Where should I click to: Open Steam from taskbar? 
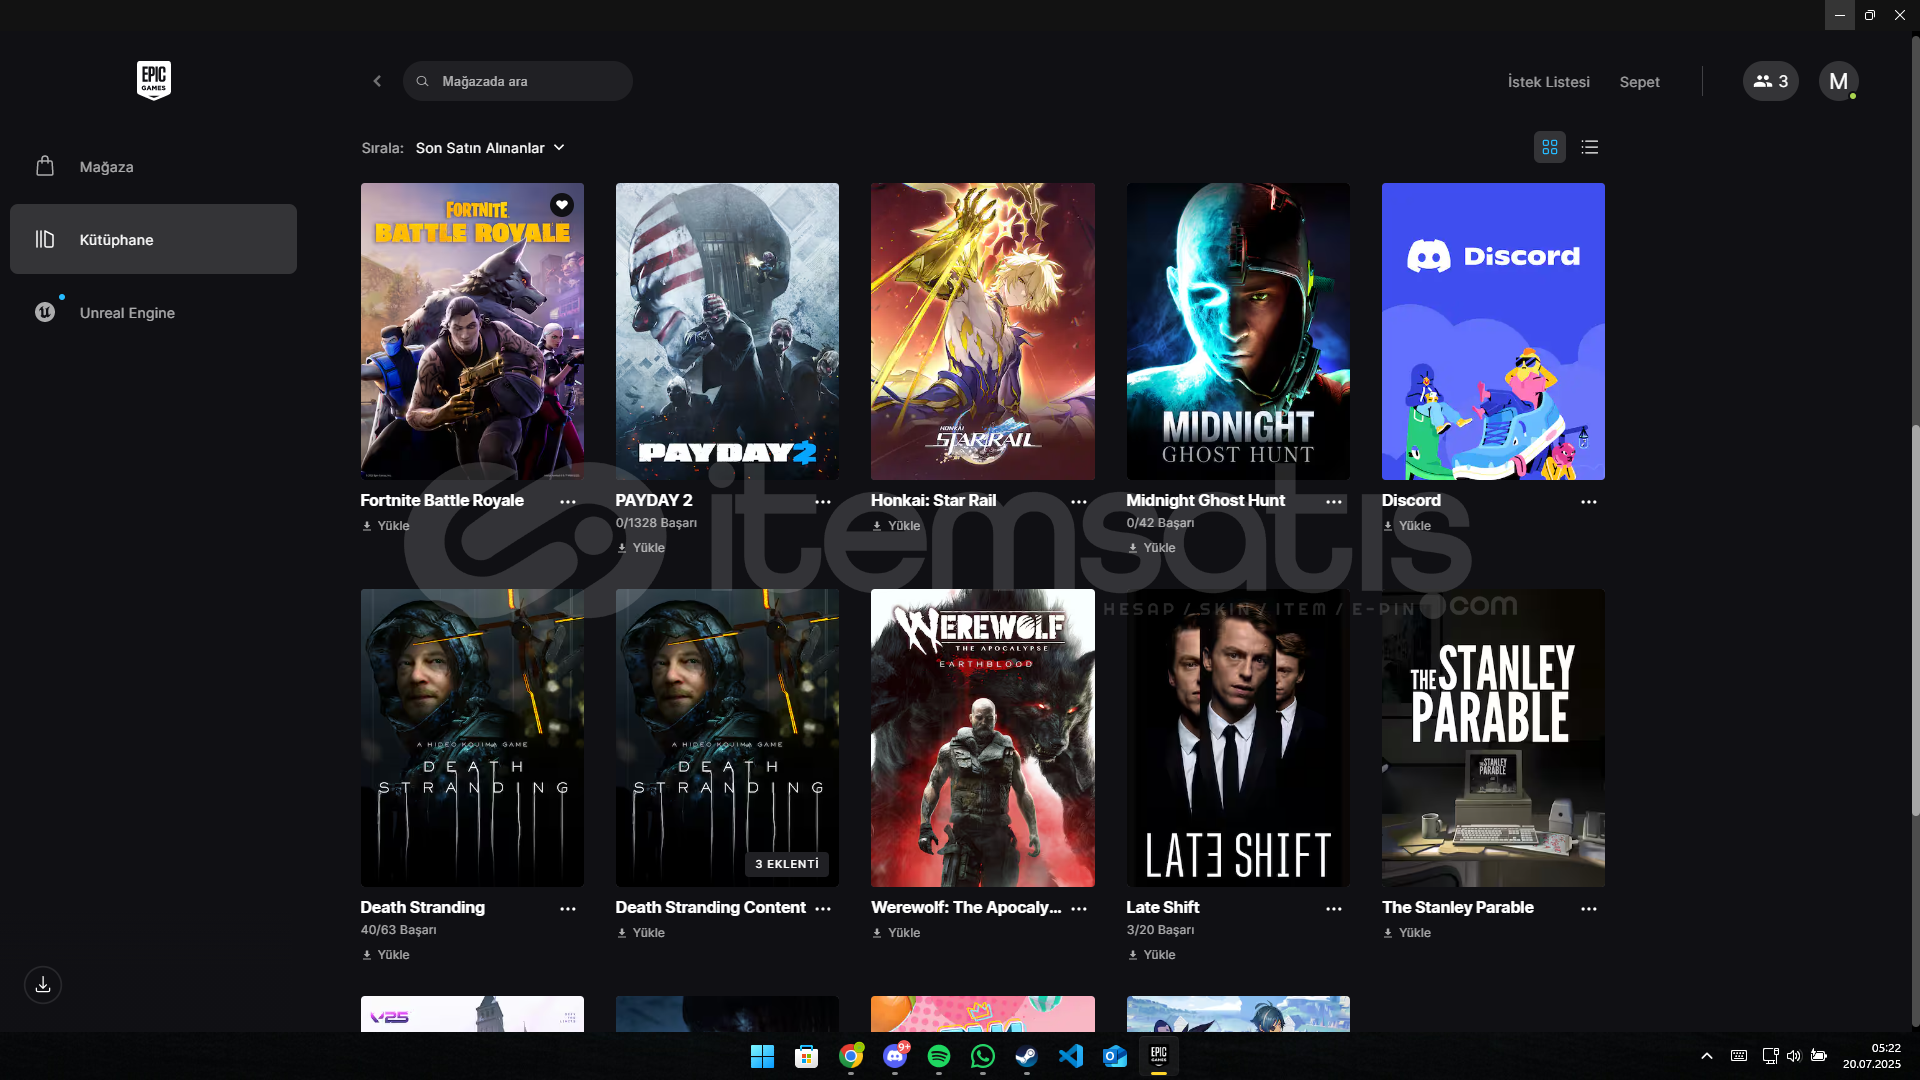pyautogui.click(x=1027, y=1056)
